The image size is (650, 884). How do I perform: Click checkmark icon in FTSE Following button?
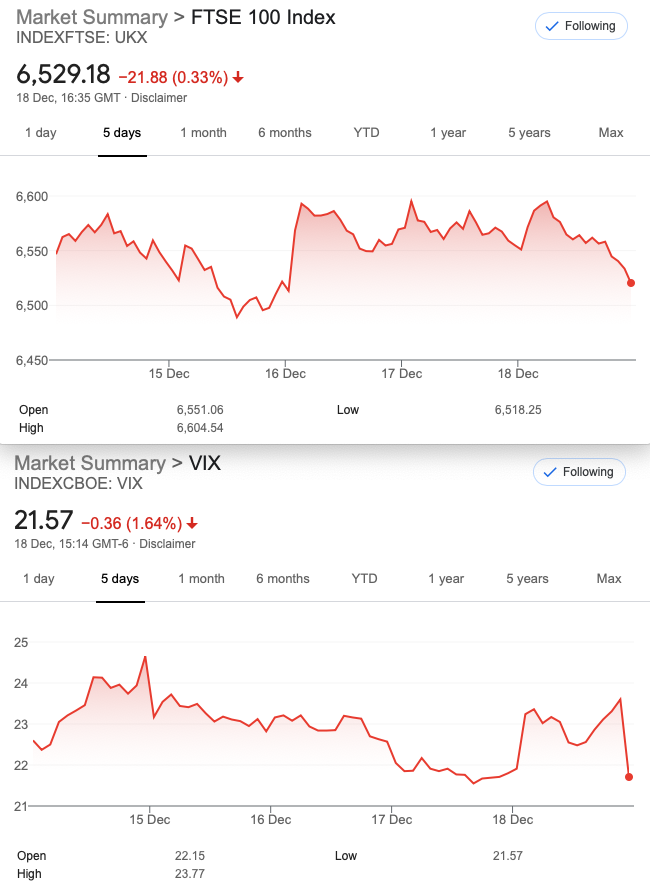(x=552, y=26)
